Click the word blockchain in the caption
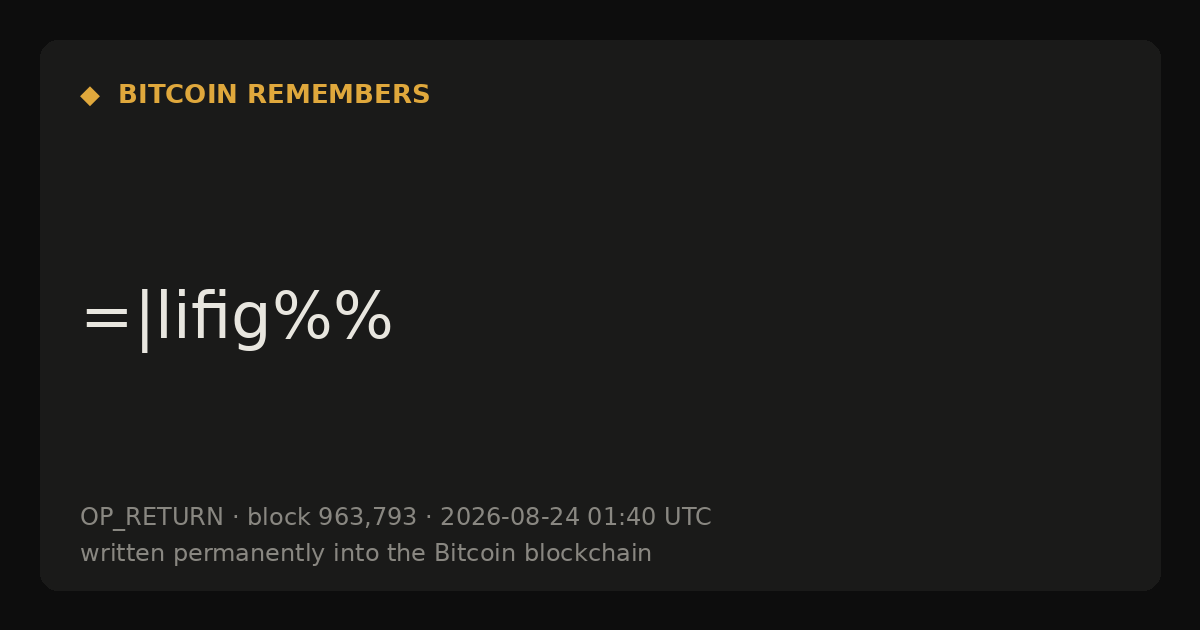The height and width of the screenshot is (630, 1200). pyautogui.click(x=588, y=553)
